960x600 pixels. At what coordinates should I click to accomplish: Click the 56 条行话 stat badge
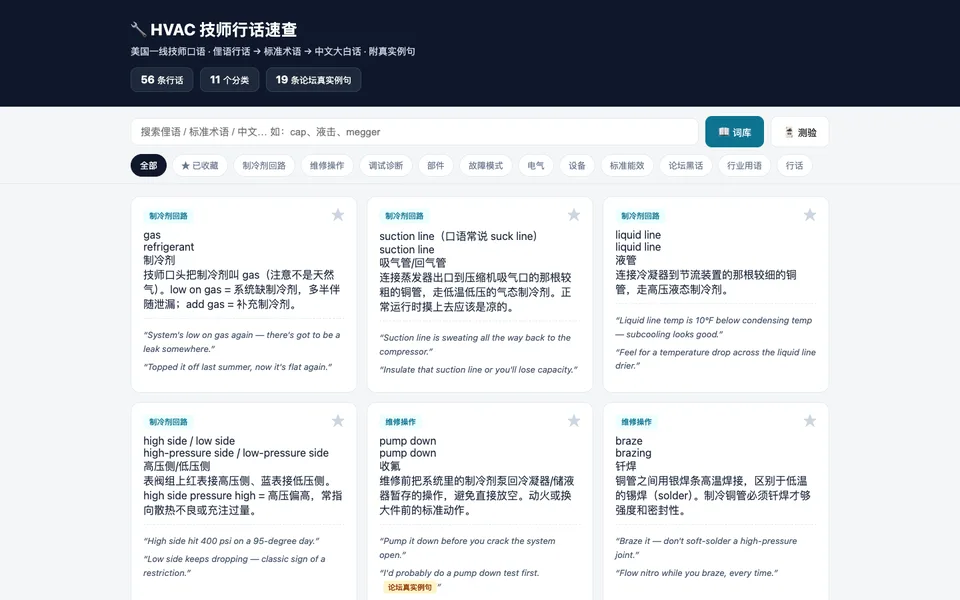pyautogui.click(x=162, y=80)
